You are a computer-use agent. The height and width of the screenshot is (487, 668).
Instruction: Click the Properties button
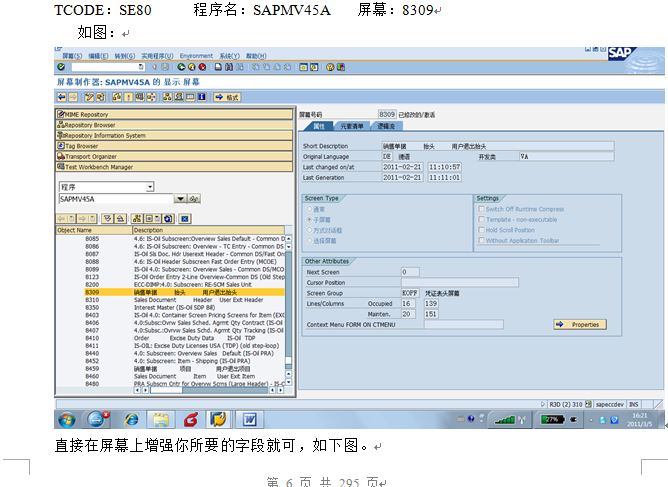(580, 324)
